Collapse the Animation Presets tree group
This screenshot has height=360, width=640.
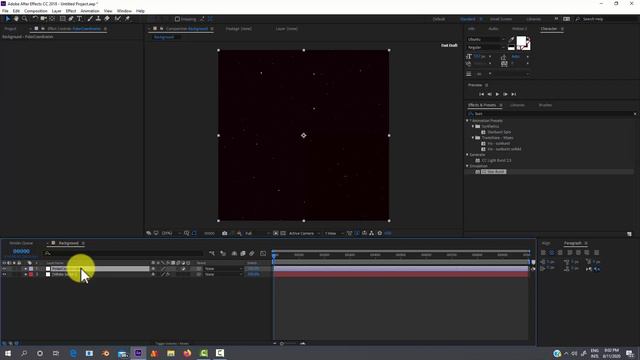pos(467,120)
